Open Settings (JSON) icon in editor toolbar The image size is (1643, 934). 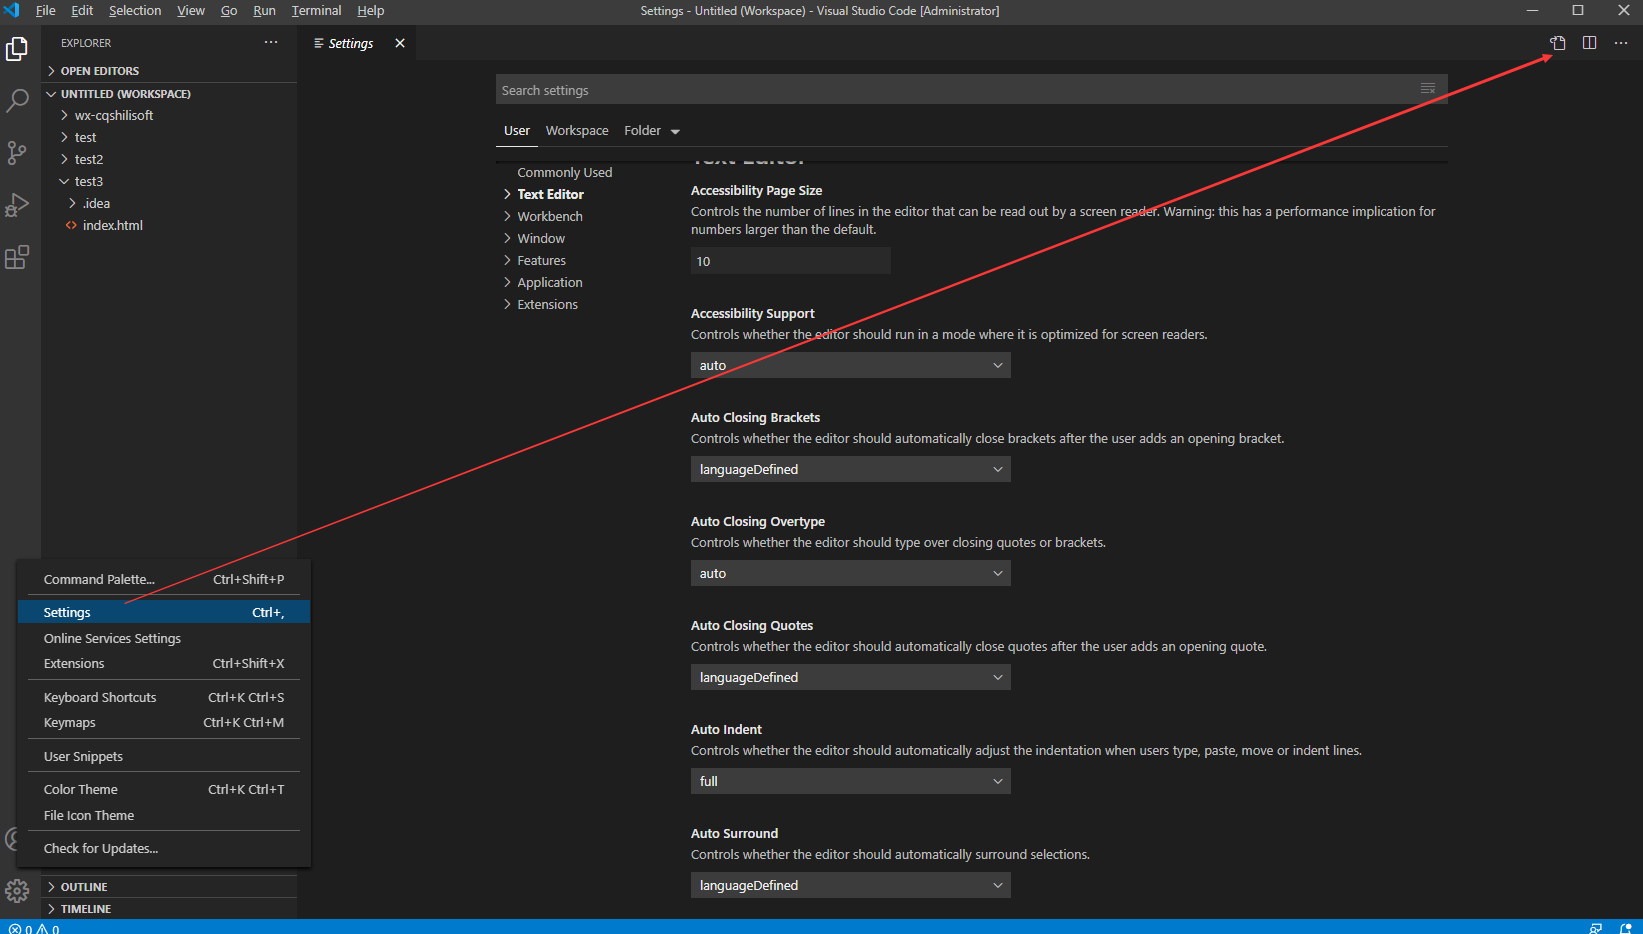pos(1558,43)
